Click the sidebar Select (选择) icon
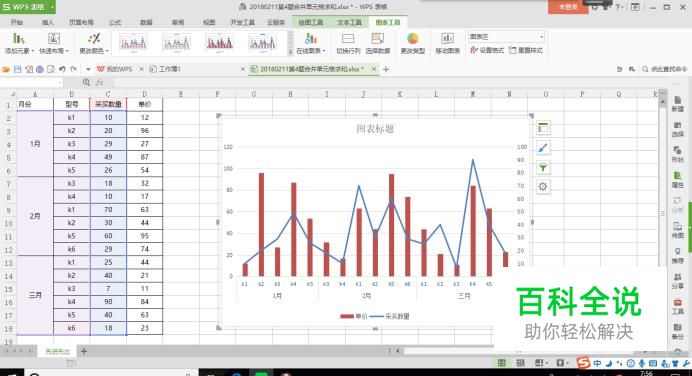This screenshot has height=376, width=692. point(677,130)
